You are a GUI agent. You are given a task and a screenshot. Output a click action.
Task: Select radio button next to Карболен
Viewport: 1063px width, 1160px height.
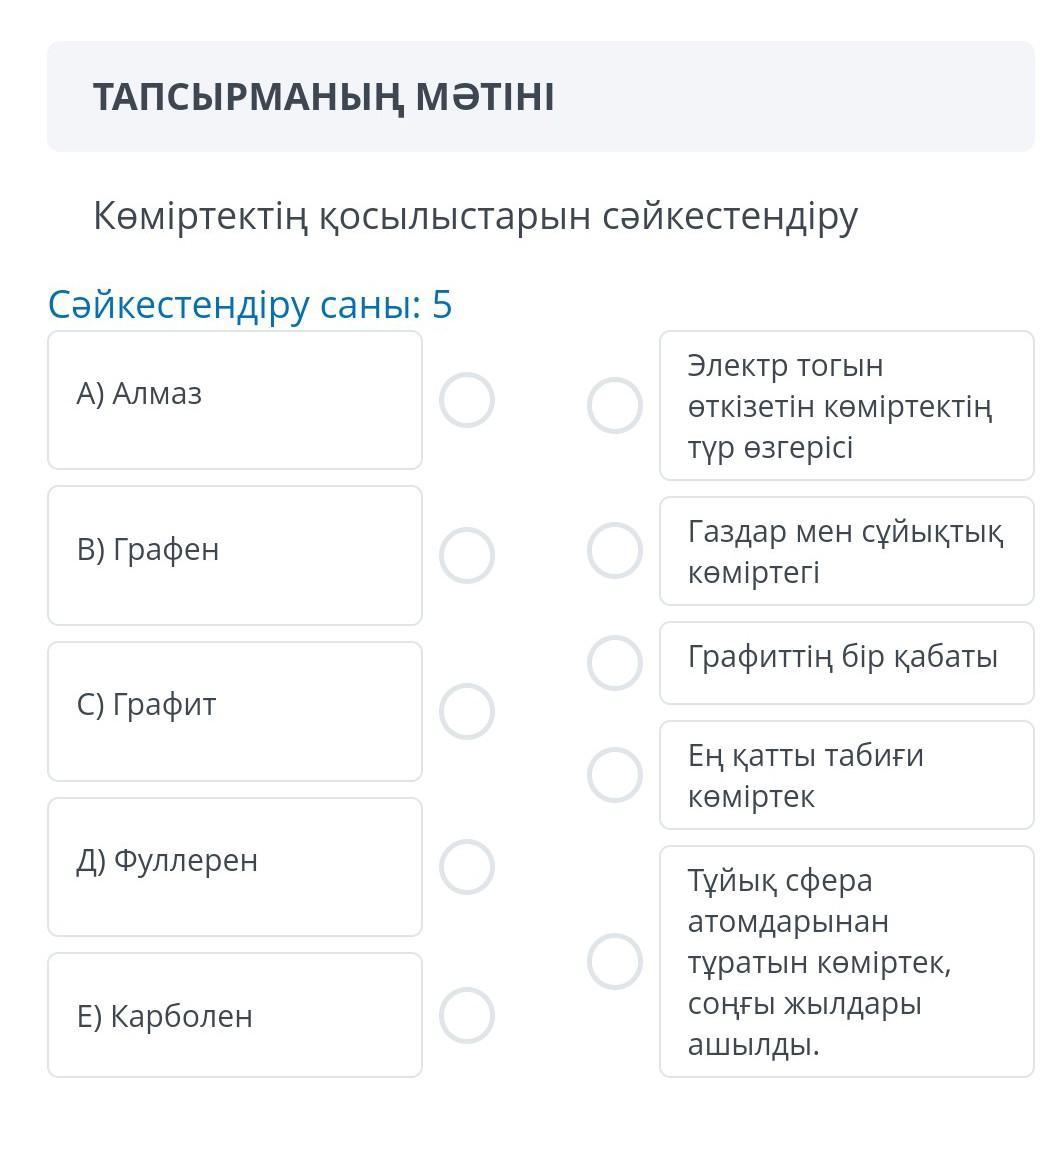(467, 1016)
